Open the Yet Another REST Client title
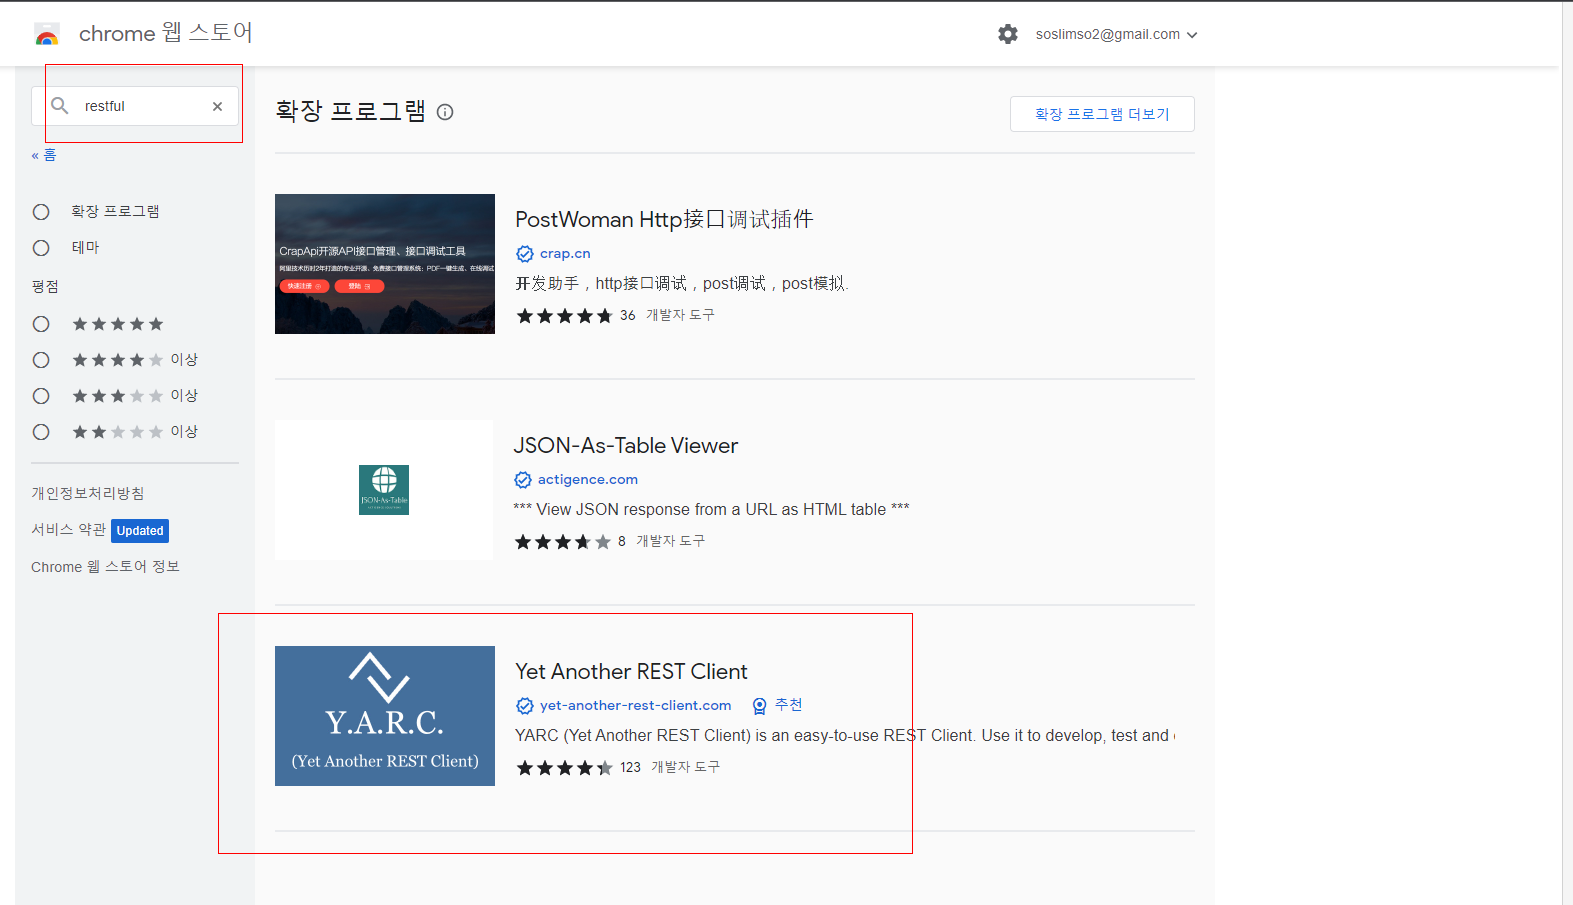This screenshot has width=1573, height=905. coord(631,671)
